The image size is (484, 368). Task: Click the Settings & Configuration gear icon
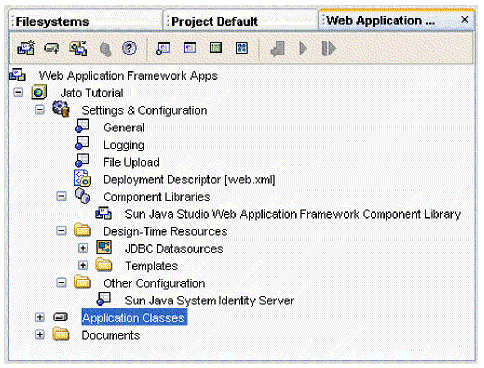pyautogui.click(x=61, y=109)
